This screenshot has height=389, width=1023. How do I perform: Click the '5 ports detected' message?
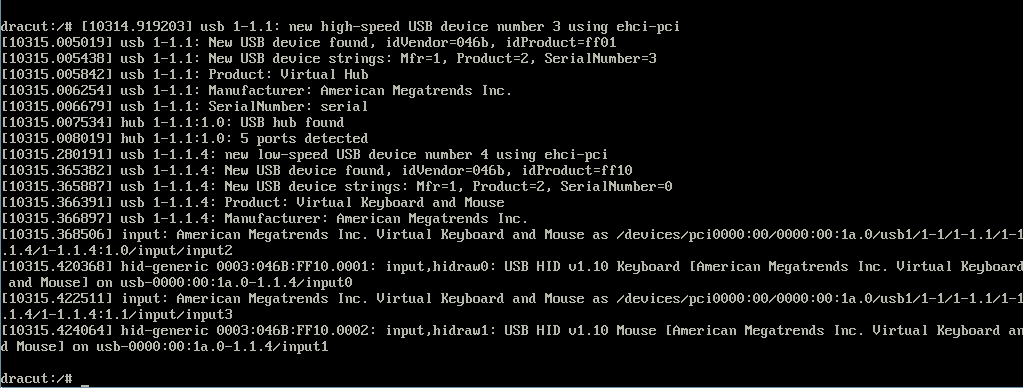(x=304, y=138)
